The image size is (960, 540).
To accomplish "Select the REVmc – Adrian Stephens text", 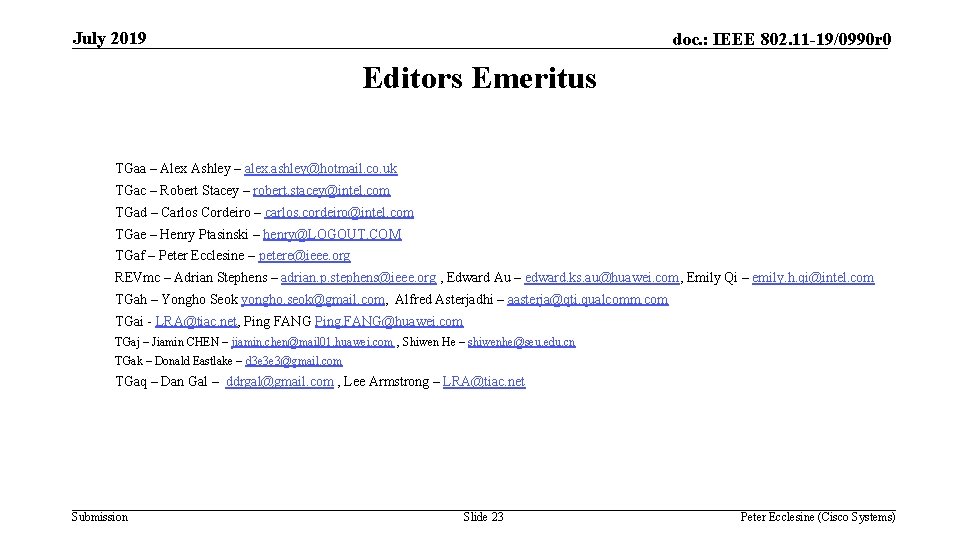I will point(191,277).
